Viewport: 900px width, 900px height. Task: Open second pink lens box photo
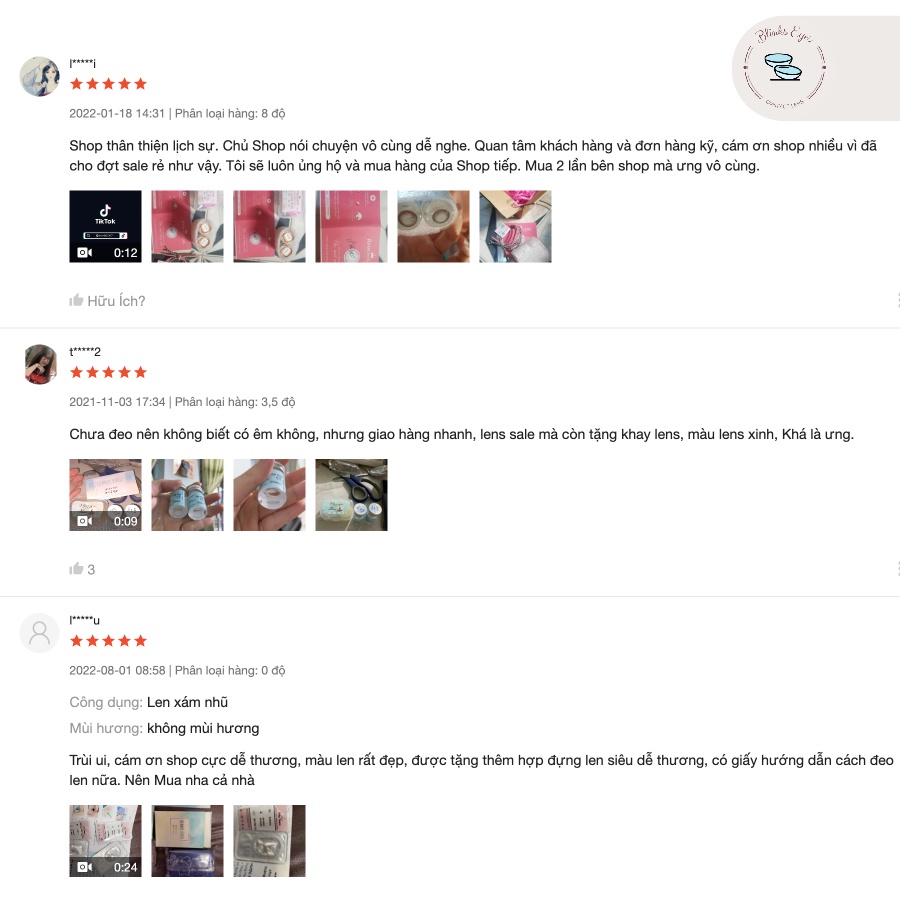[x=269, y=227]
